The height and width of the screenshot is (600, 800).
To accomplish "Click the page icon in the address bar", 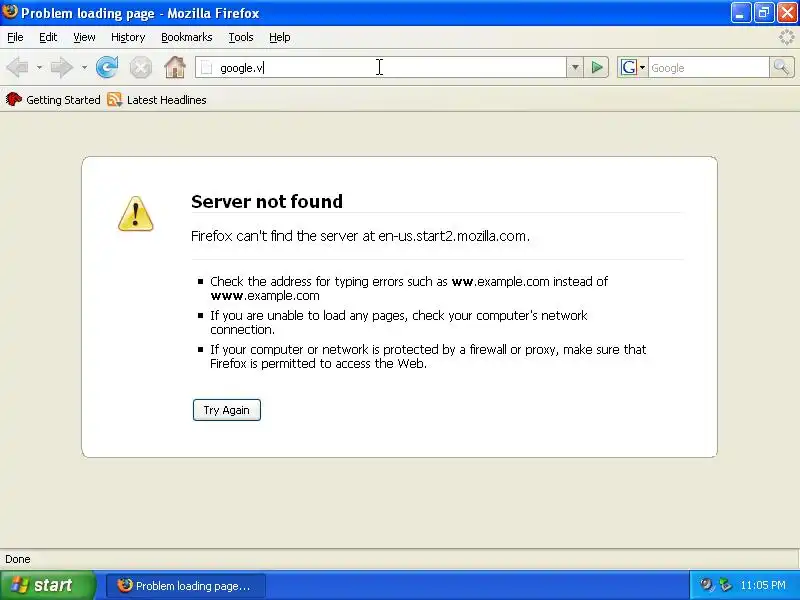I will point(206,67).
